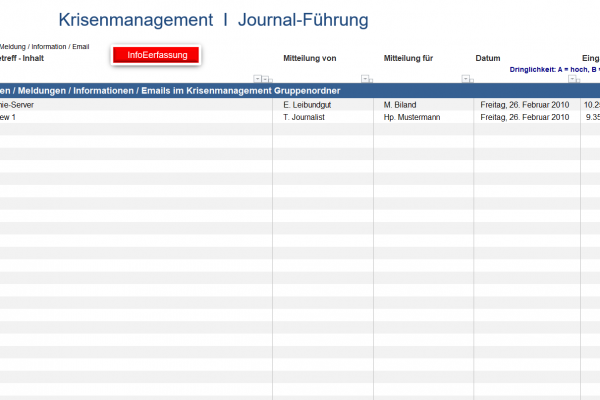Image resolution: width=600 pixels, height=400 pixels.
Task: Click the Mitteilung für column header
Action: pyautogui.click(x=408, y=58)
